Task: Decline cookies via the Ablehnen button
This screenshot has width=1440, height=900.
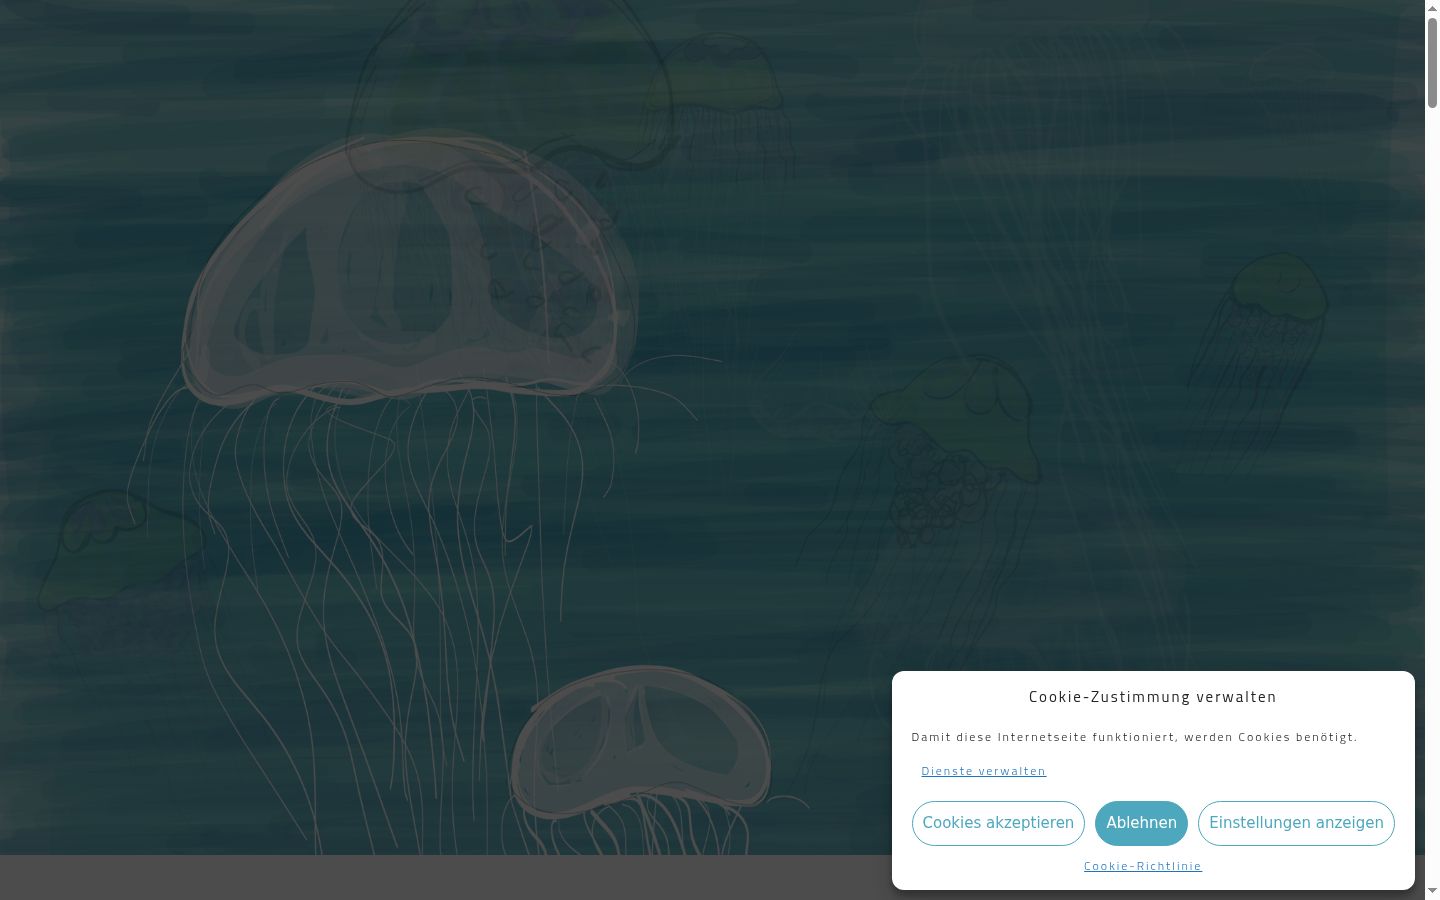Action: pos(1141,823)
